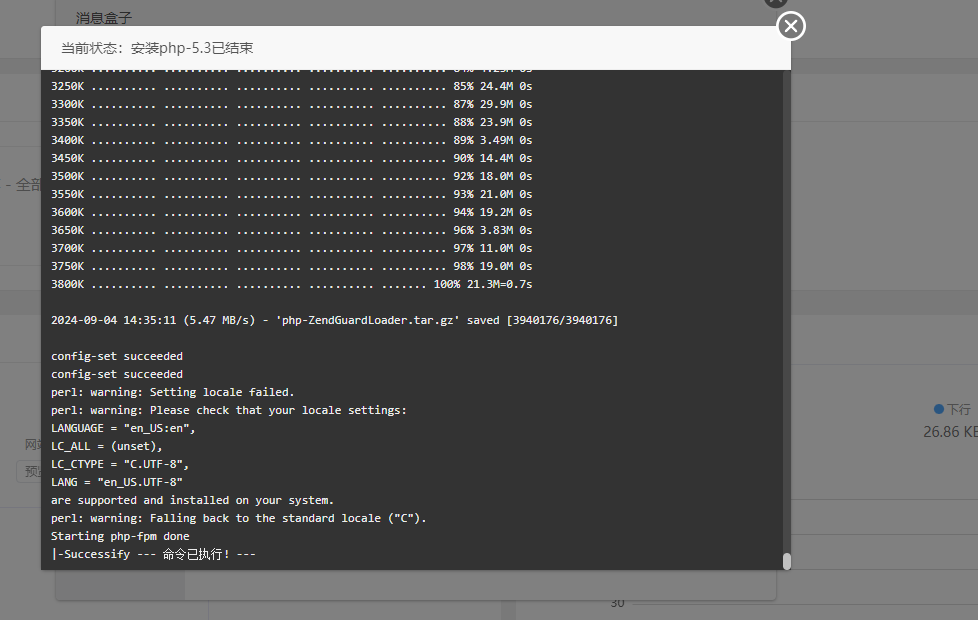Click the 3800K 100% 21.3M=0.7s progress line
Viewport: 978px width, 620px height.
click(291, 284)
